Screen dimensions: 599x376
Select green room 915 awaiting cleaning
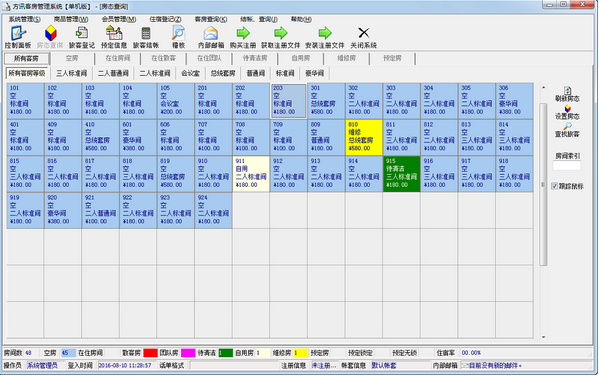click(401, 173)
